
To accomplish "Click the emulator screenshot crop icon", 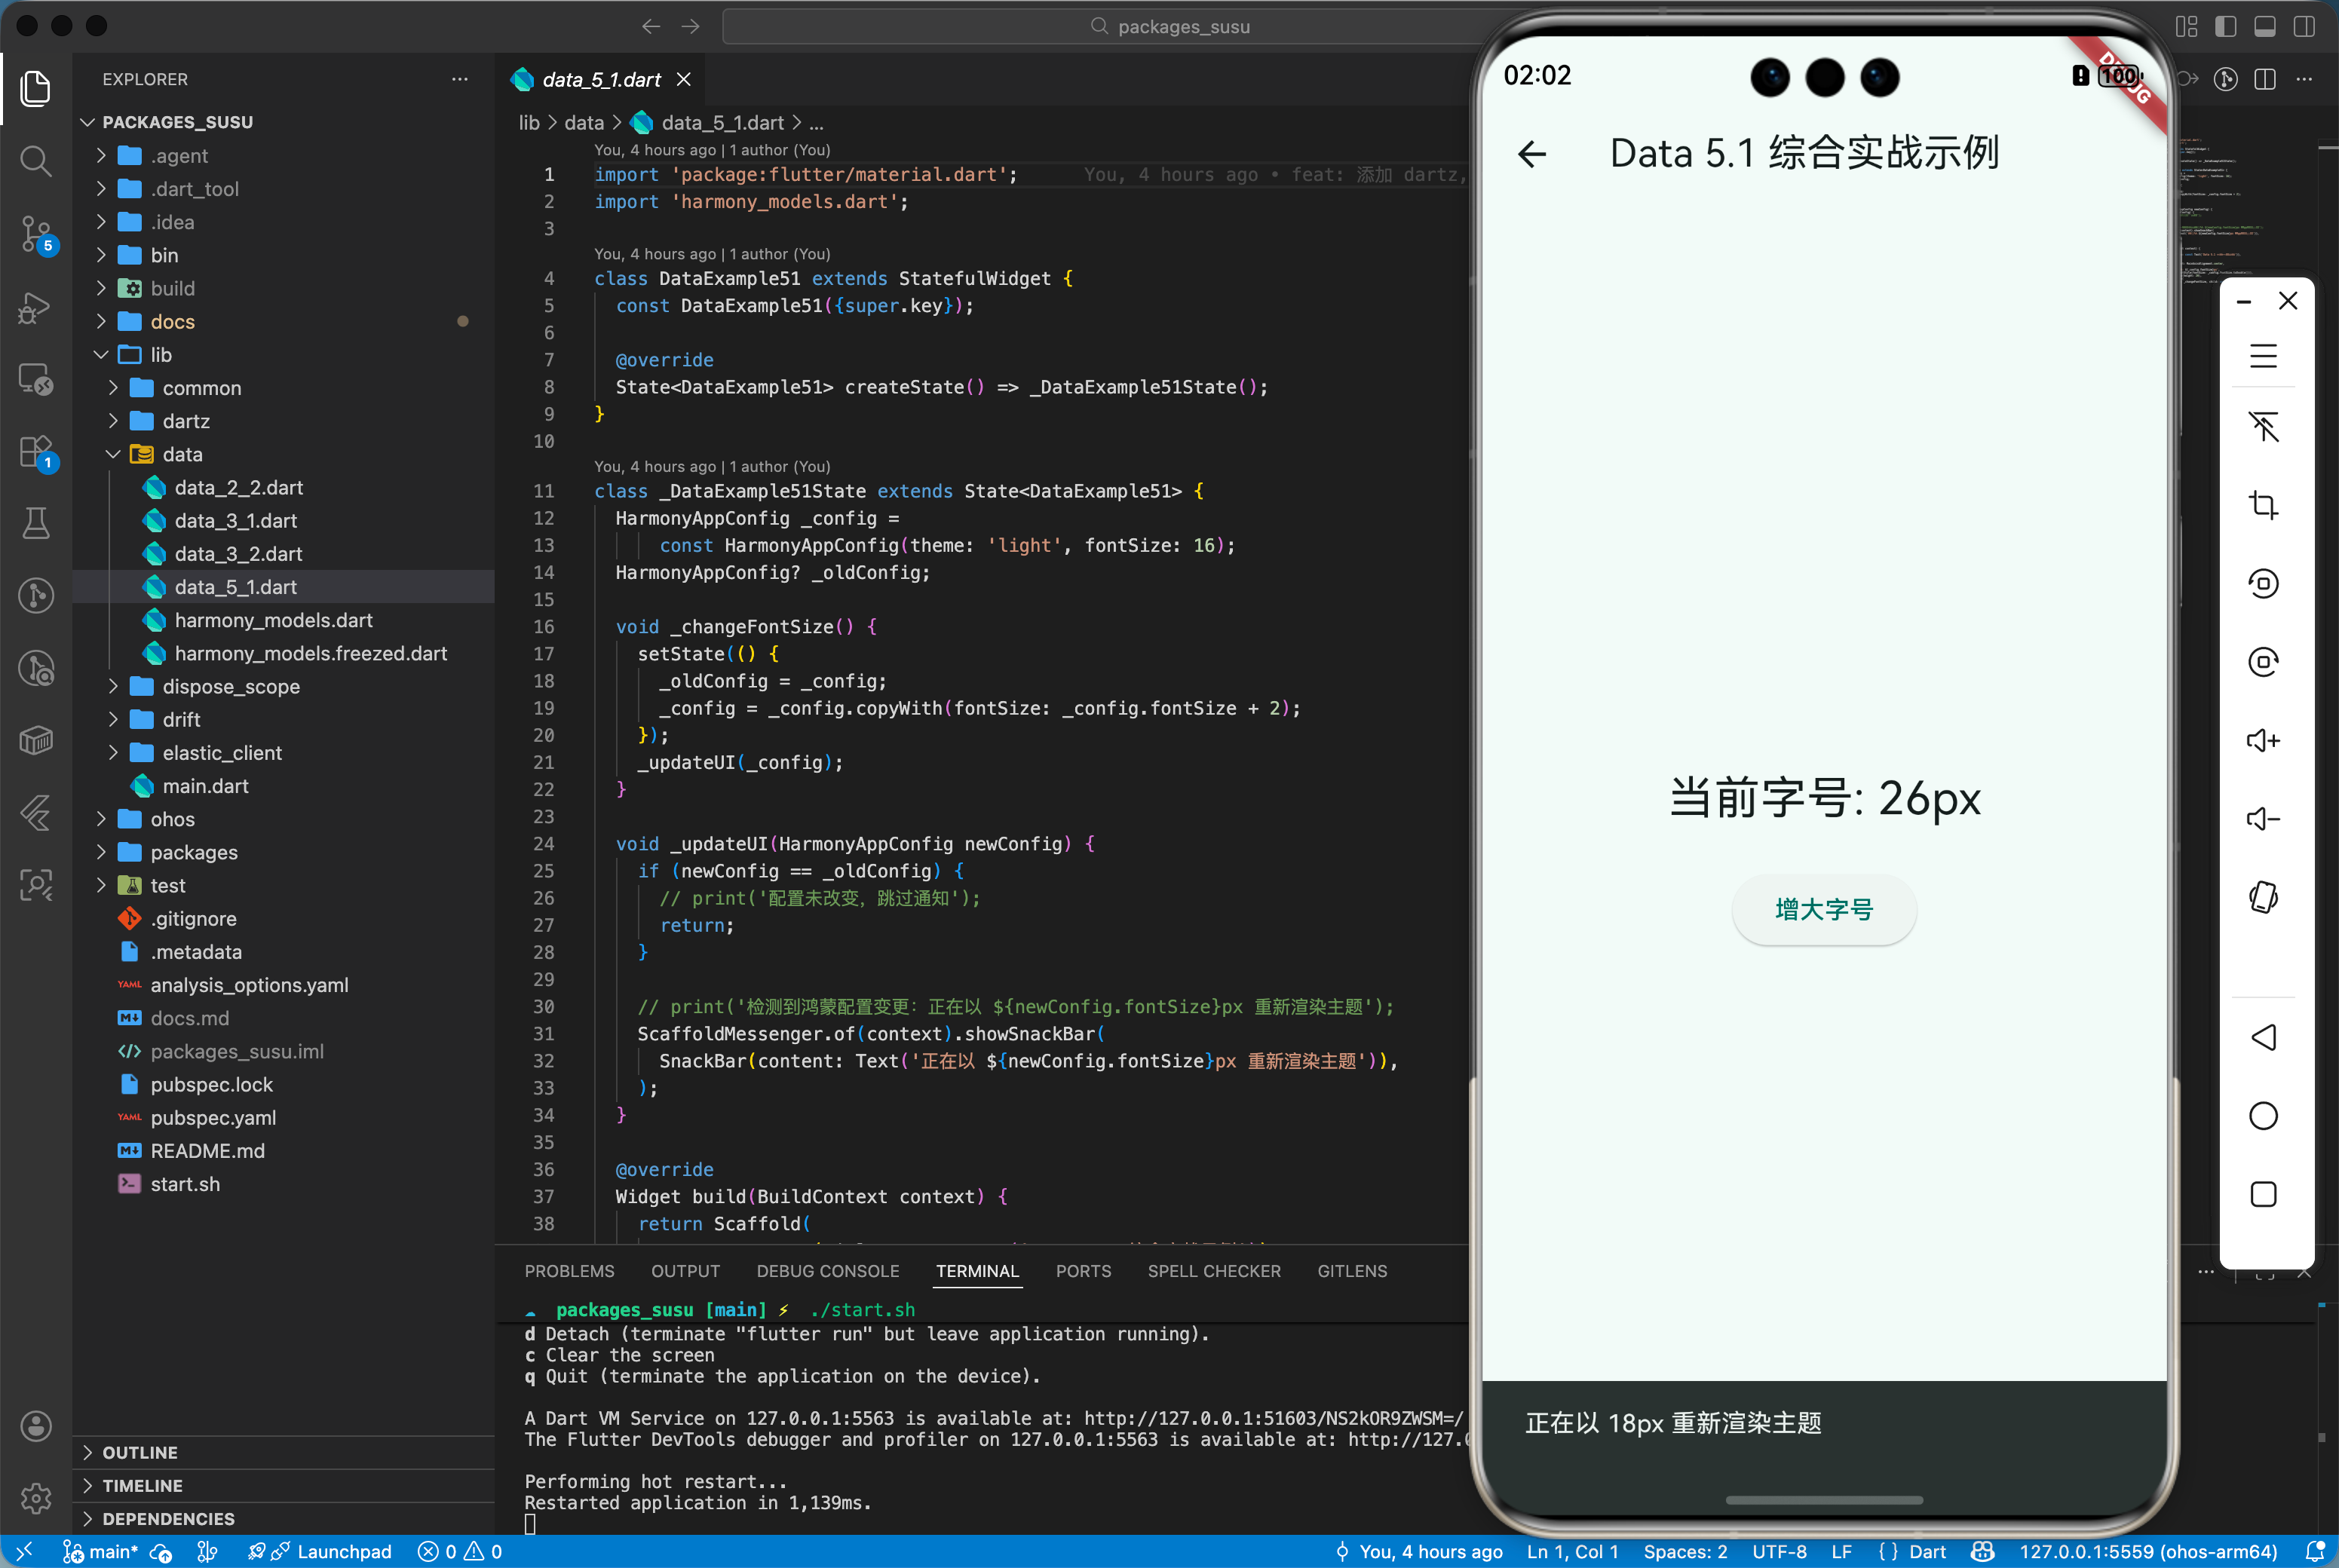I will (2263, 505).
